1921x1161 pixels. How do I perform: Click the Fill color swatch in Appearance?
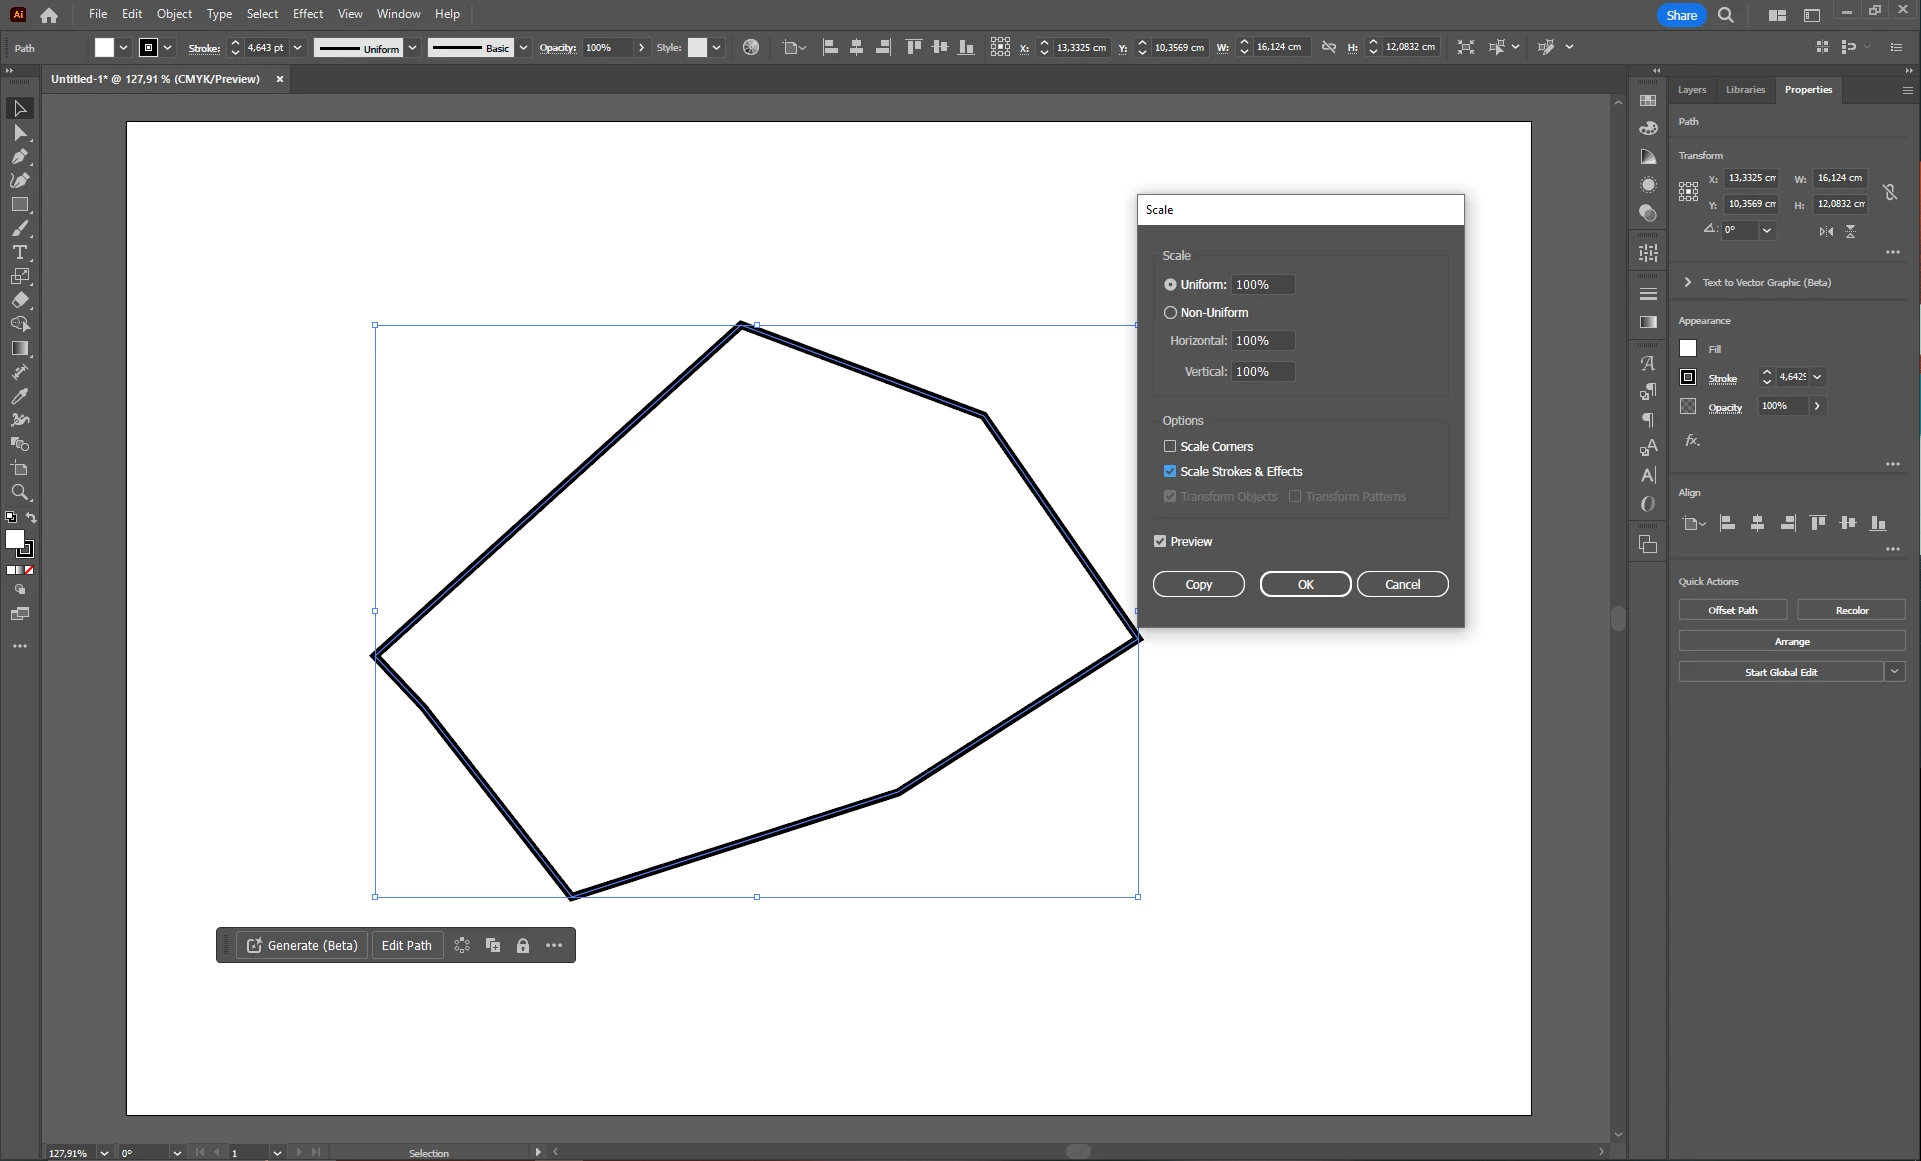coord(1688,348)
